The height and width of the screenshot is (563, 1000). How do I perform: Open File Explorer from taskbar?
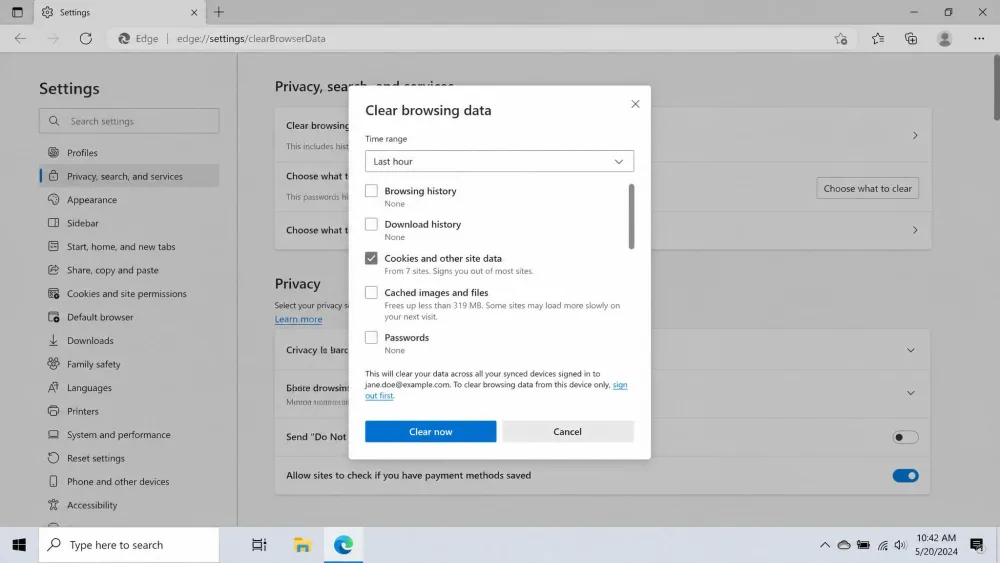coord(302,545)
